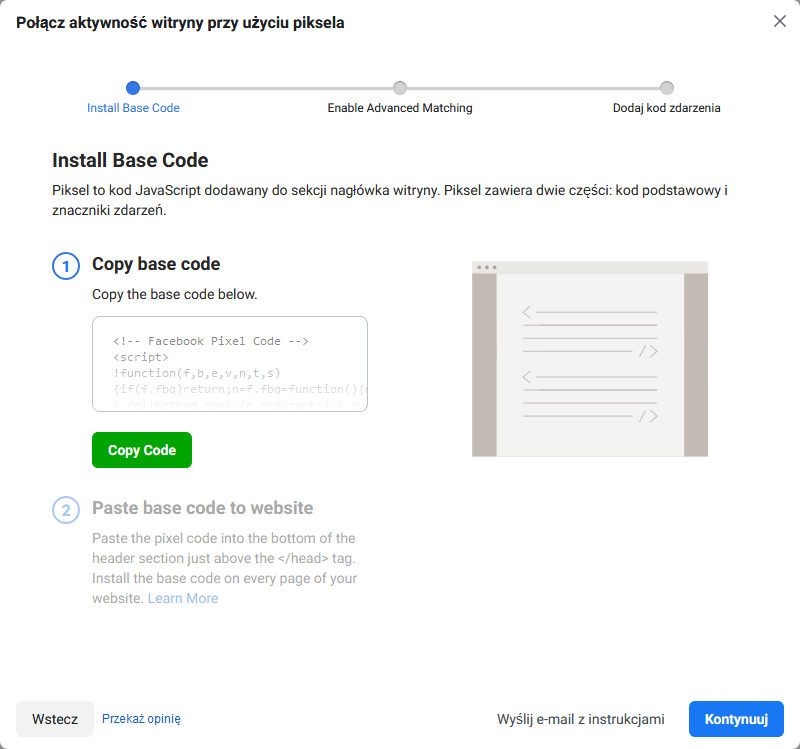Open the 'Przekaż opinię' feedback link
Viewport: 800px width, 749px height.
pyautogui.click(x=141, y=718)
